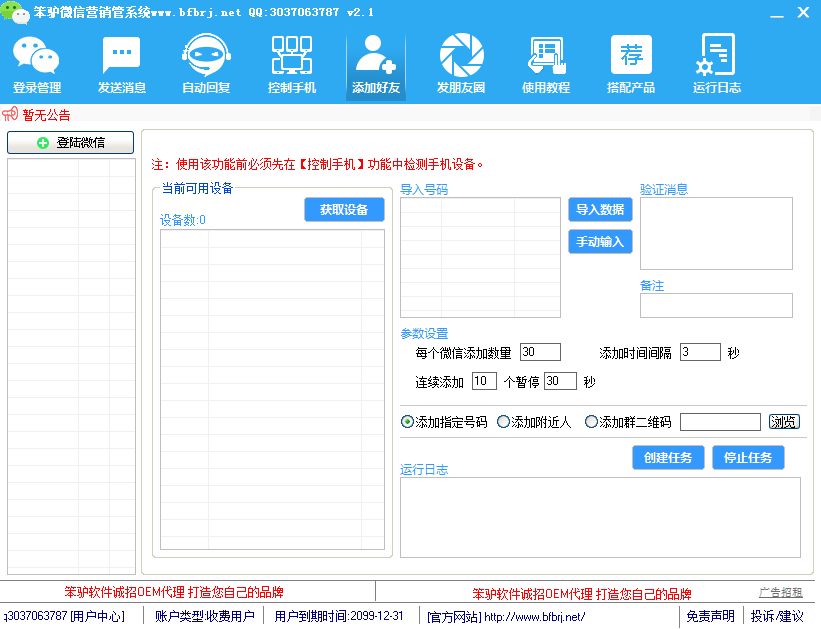Click the 参数设置 section label

point(424,334)
